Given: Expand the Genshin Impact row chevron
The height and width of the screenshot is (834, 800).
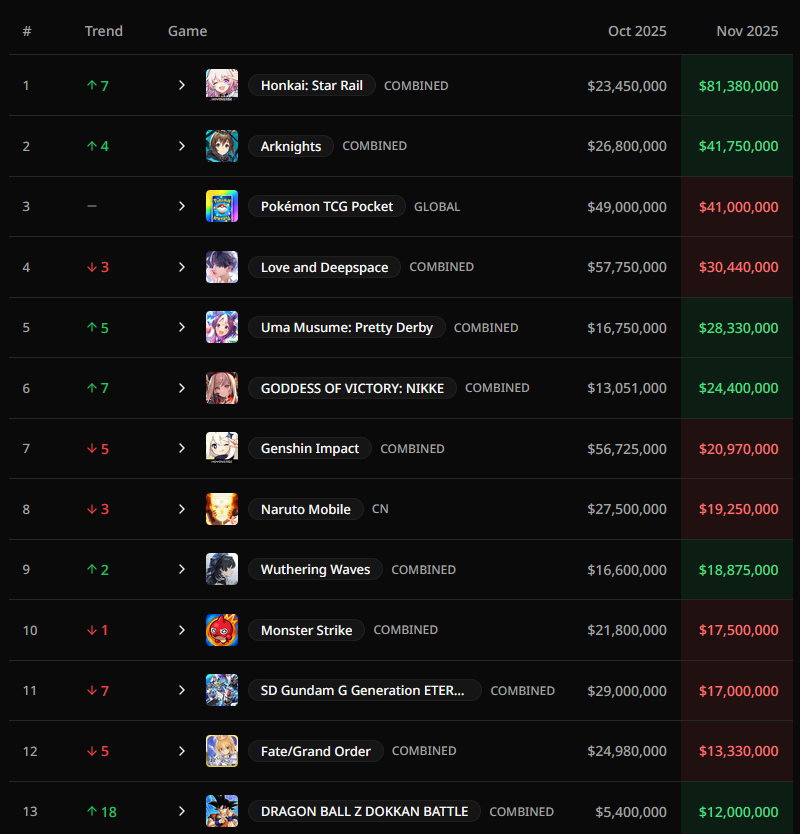Looking at the screenshot, I should [182, 448].
